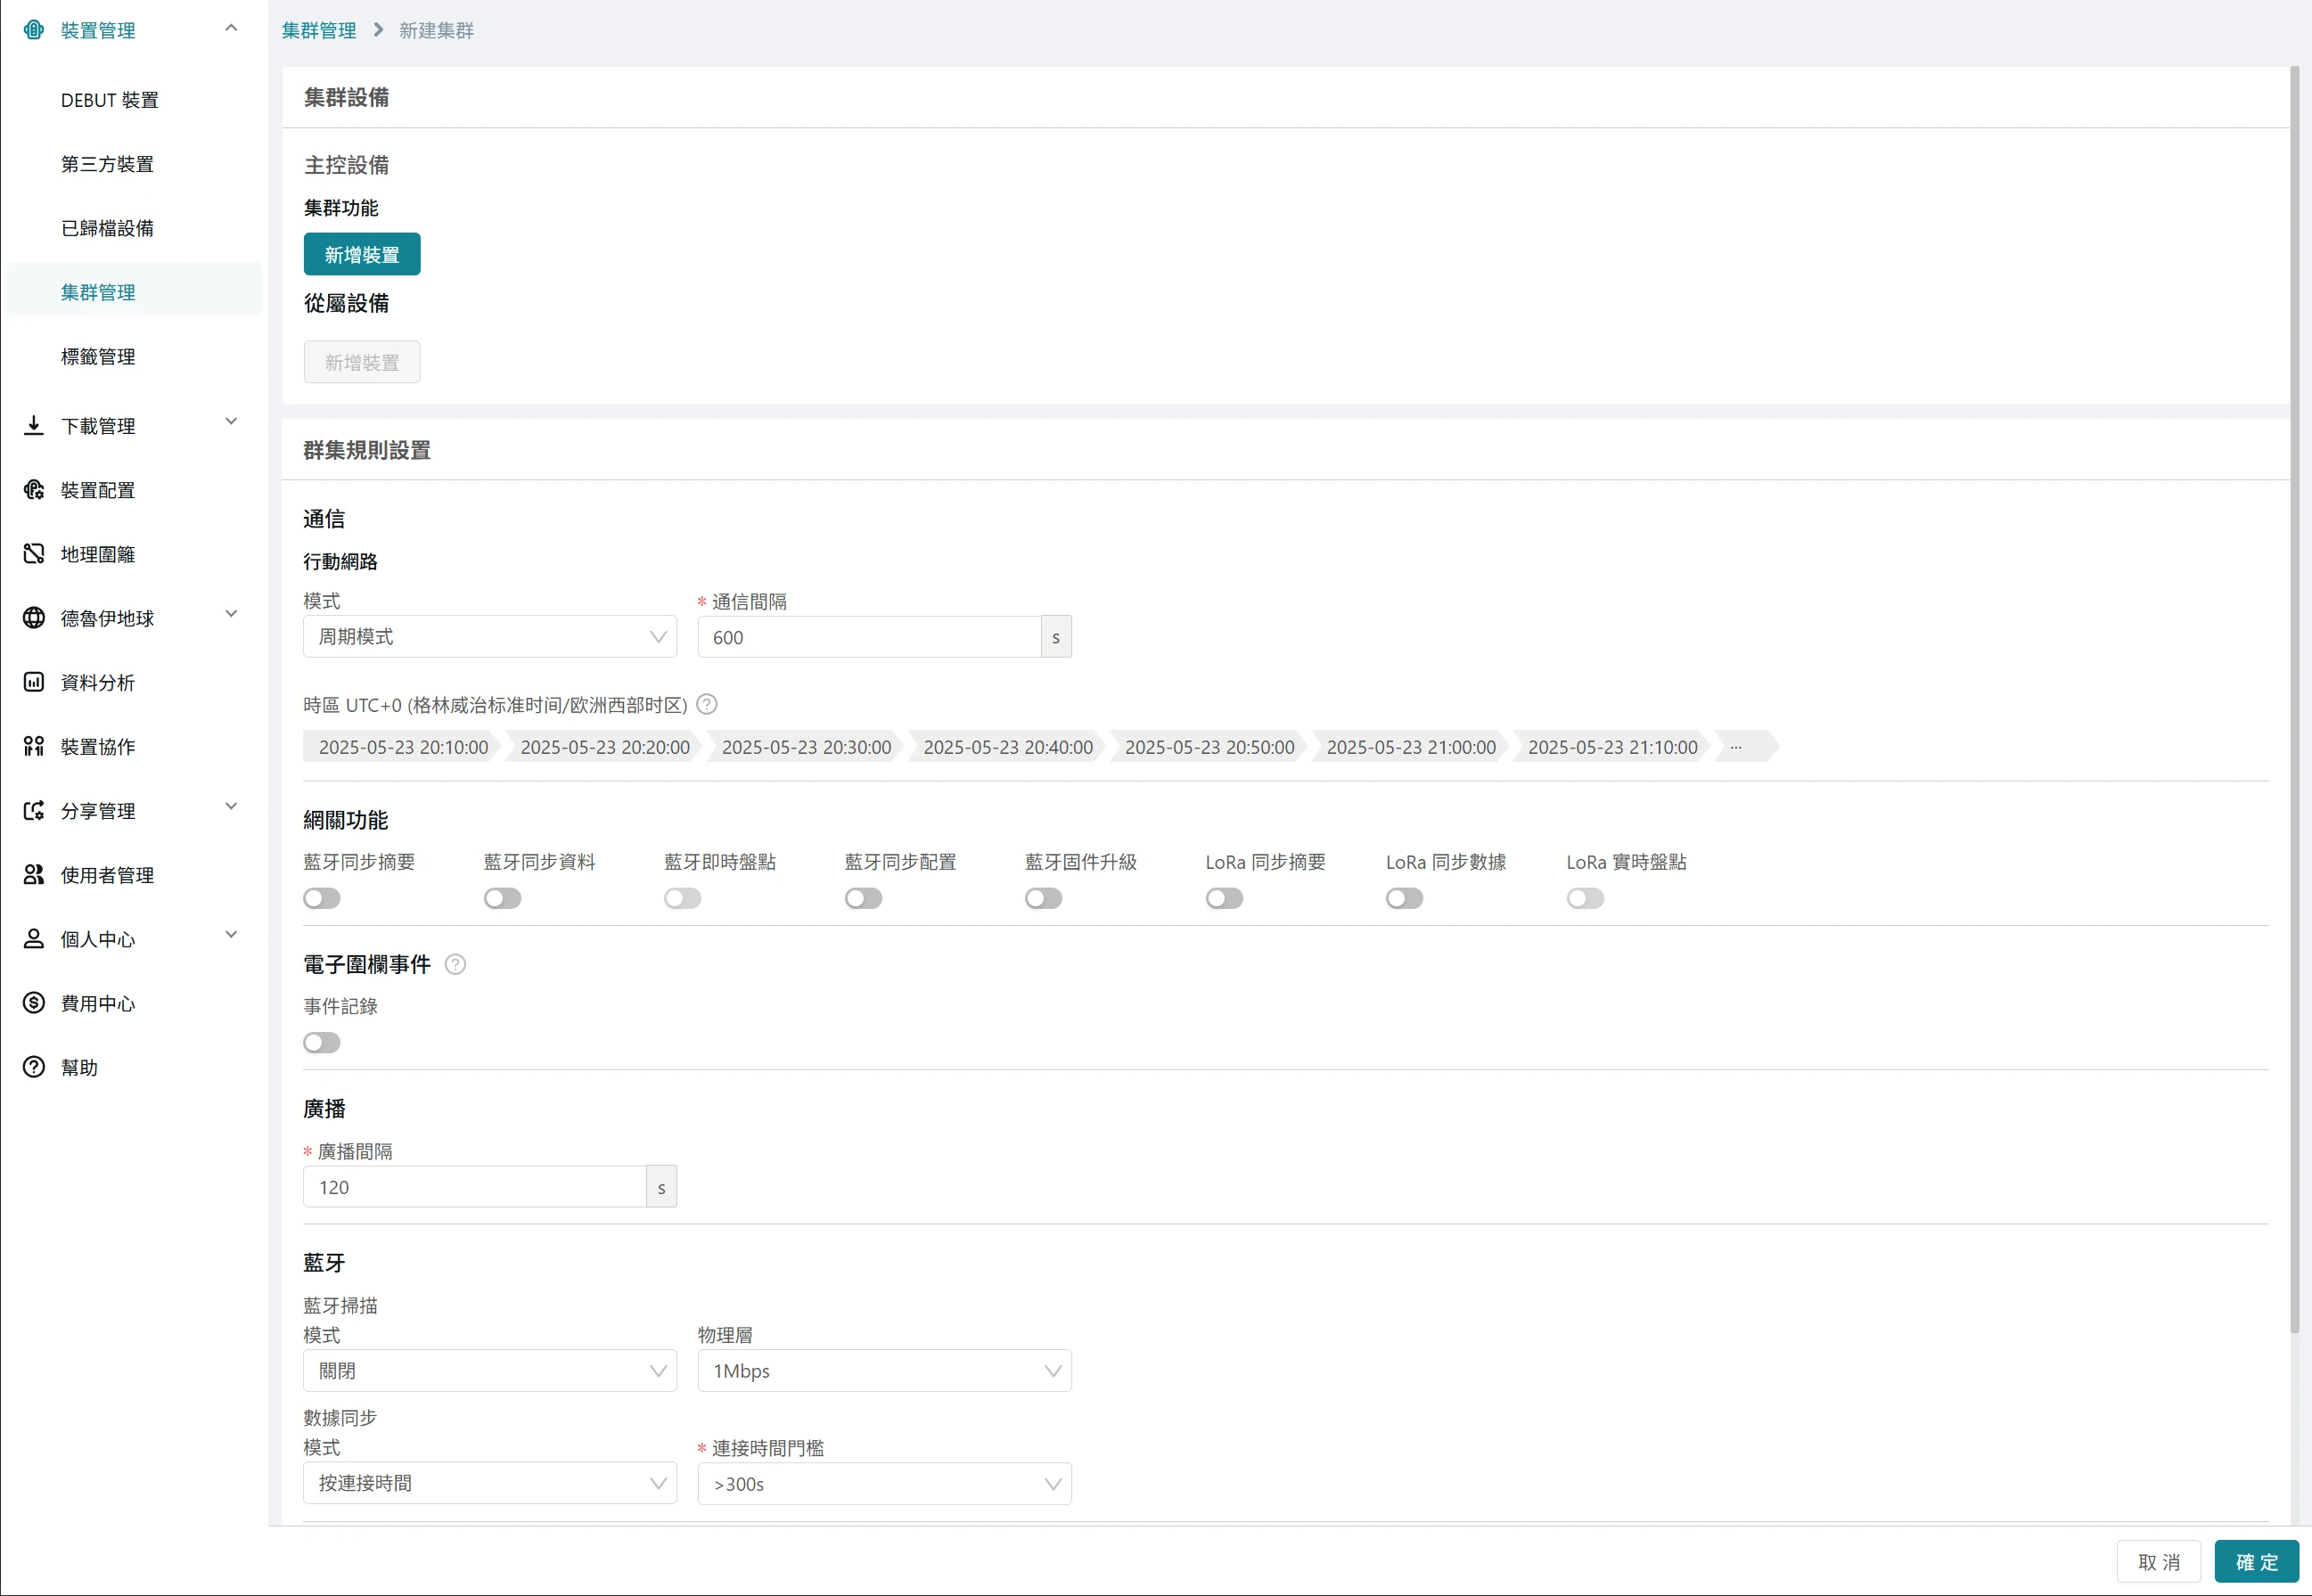Turn on LoRa 同步摘要 switch
The width and height of the screenshot is (2312, 1596).
pos(1224,898)
